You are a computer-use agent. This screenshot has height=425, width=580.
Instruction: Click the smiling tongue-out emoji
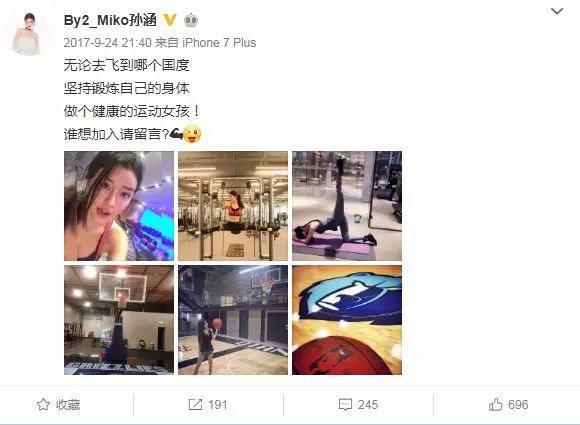[x=192, y=134]
